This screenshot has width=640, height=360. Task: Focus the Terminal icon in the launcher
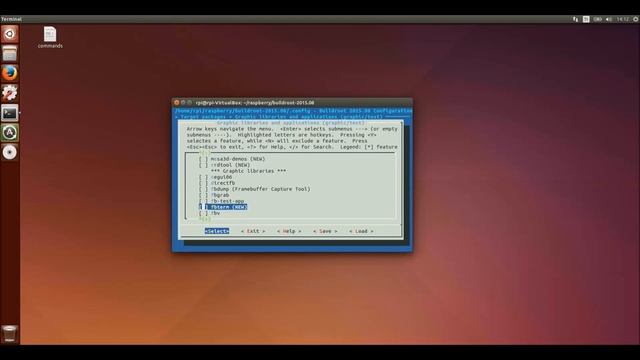point(10,113)
